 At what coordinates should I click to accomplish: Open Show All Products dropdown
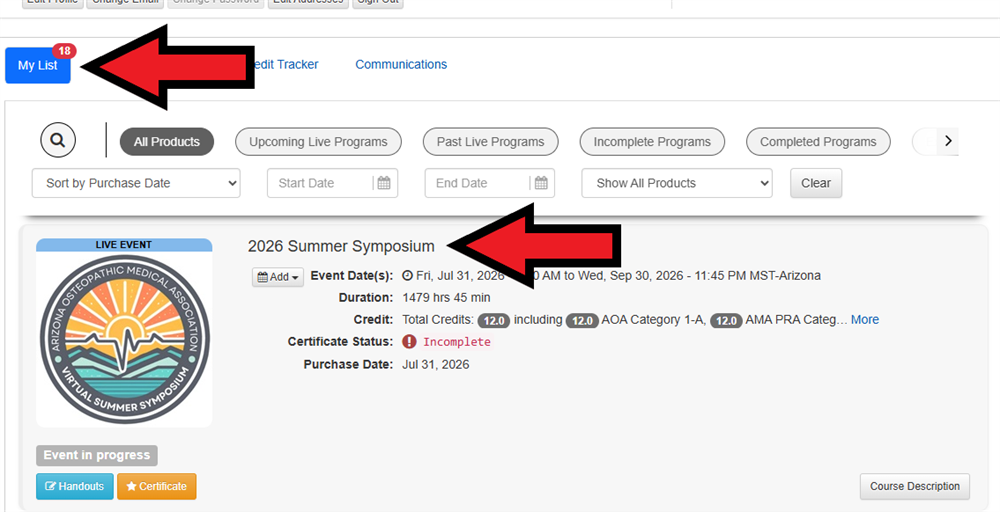(x=677, y=183)
